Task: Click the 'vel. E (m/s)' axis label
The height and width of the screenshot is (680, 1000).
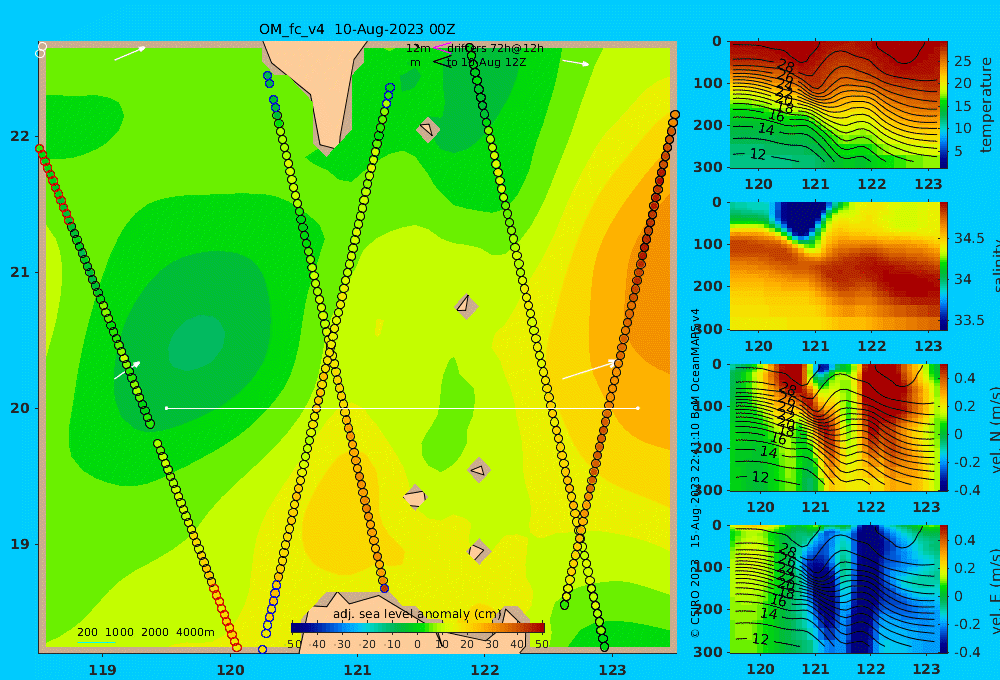Action: tap(995, 590)
